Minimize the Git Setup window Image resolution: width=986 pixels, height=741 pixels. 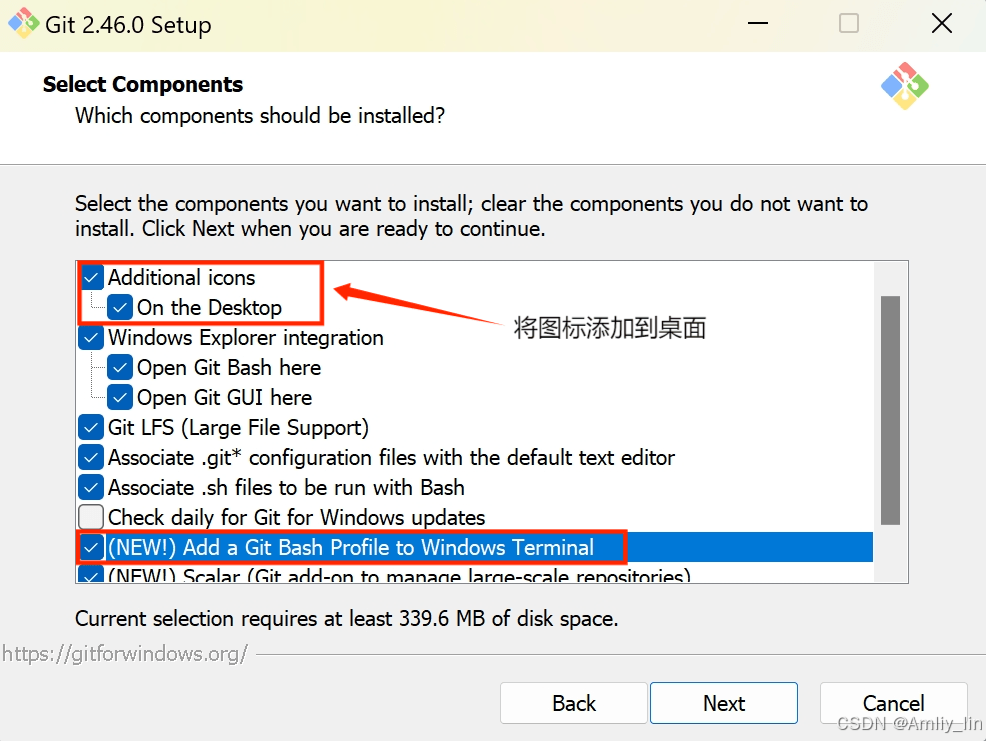[x=758, y=24]
